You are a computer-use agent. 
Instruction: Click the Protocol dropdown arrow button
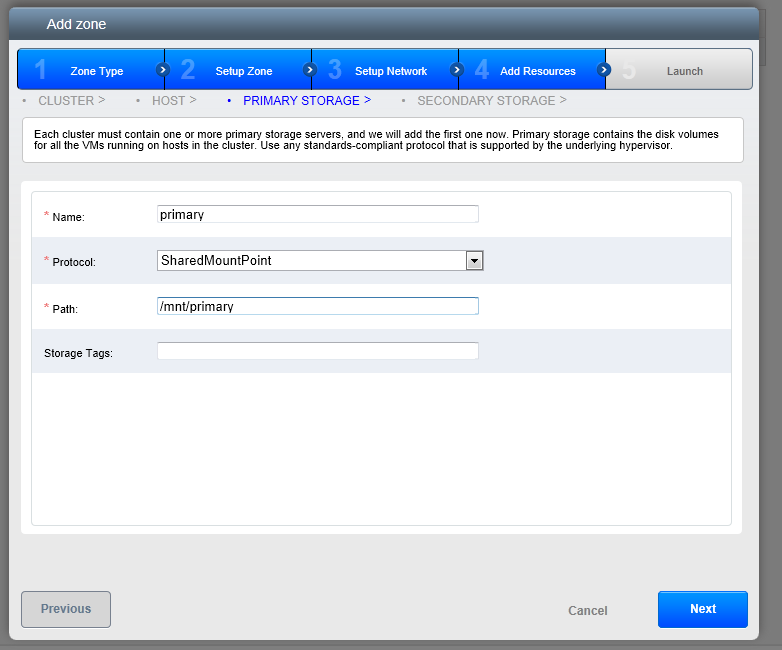coord(474,260)
